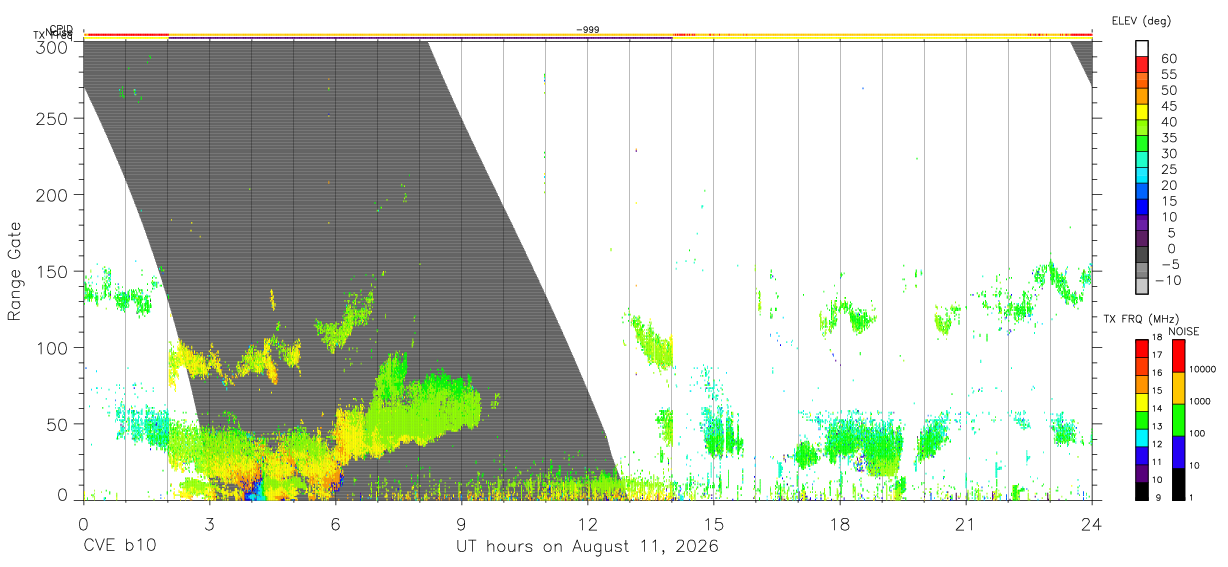The height and width of the screenshot is (567, 1228).
Task: Click range gate tick label 250
Action: pos(52,118)
